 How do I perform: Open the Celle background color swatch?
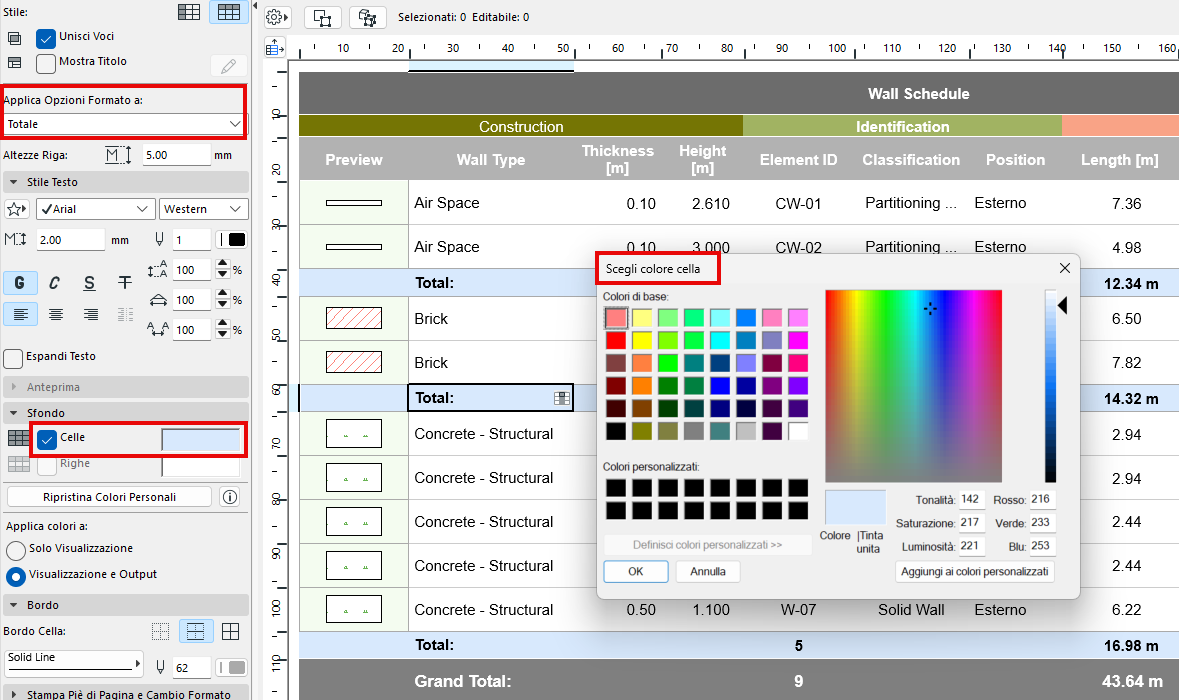pyautogui.click(x=201, y=439)
